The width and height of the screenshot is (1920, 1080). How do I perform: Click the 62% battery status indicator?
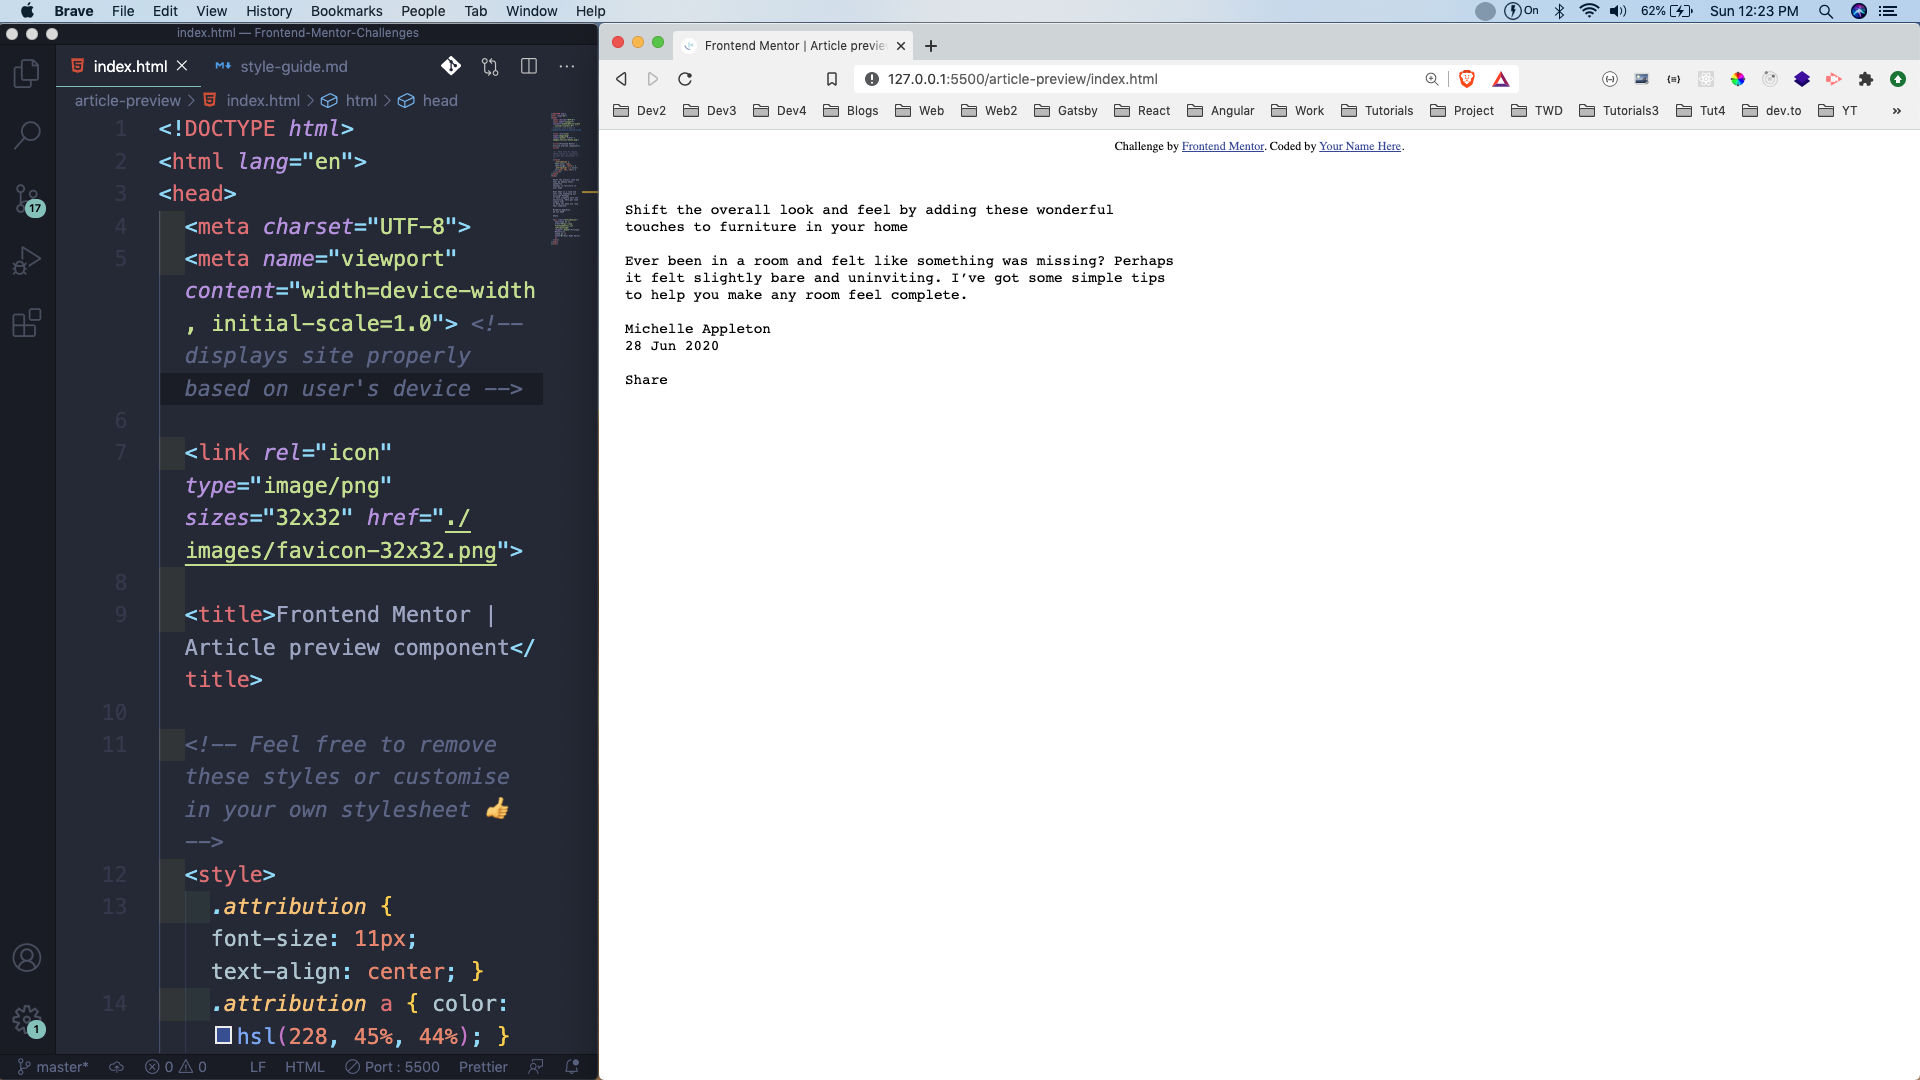pyautogui.click(x=1666, y=11)
